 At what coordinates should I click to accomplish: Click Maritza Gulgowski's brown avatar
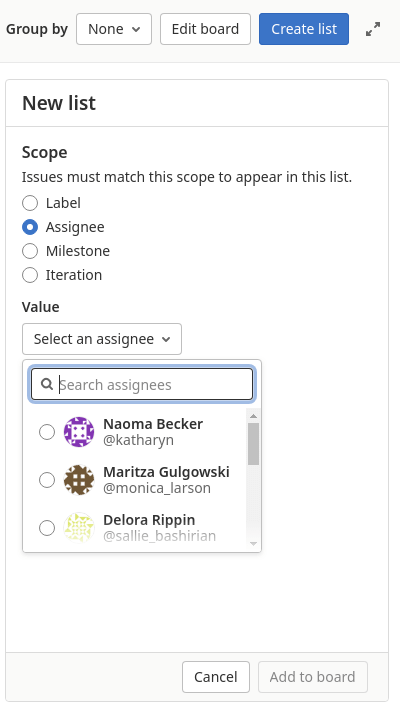[79, 480]
